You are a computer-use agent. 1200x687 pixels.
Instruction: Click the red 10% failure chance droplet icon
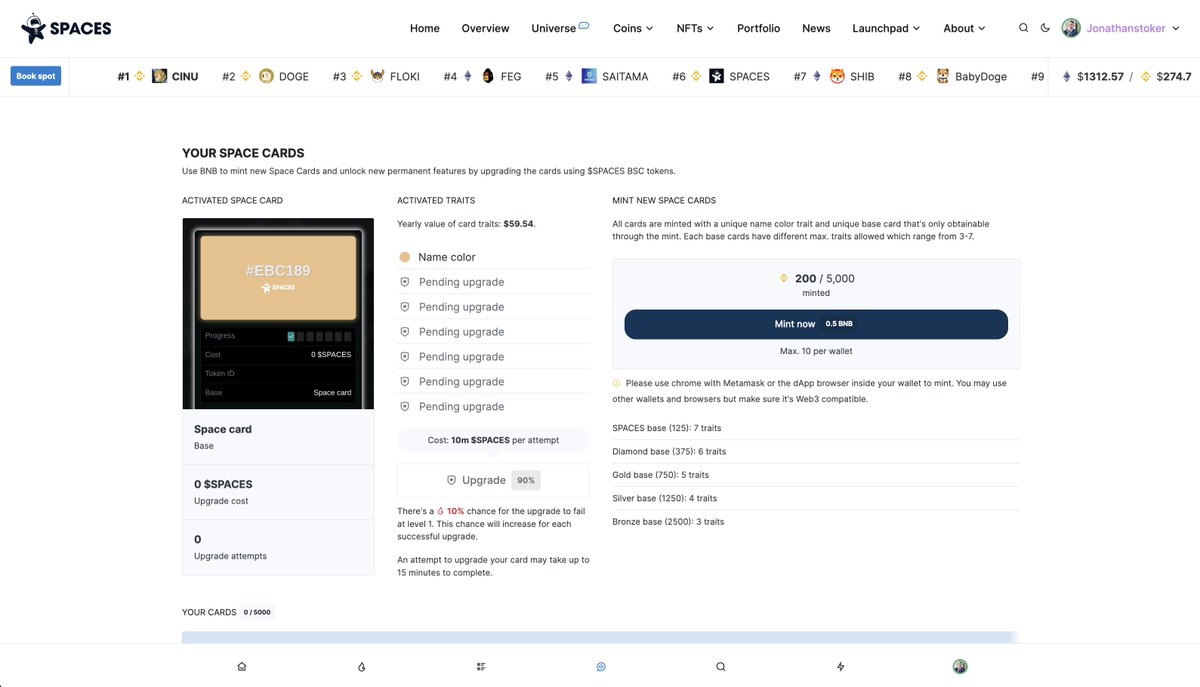click(x=440, y=511)
